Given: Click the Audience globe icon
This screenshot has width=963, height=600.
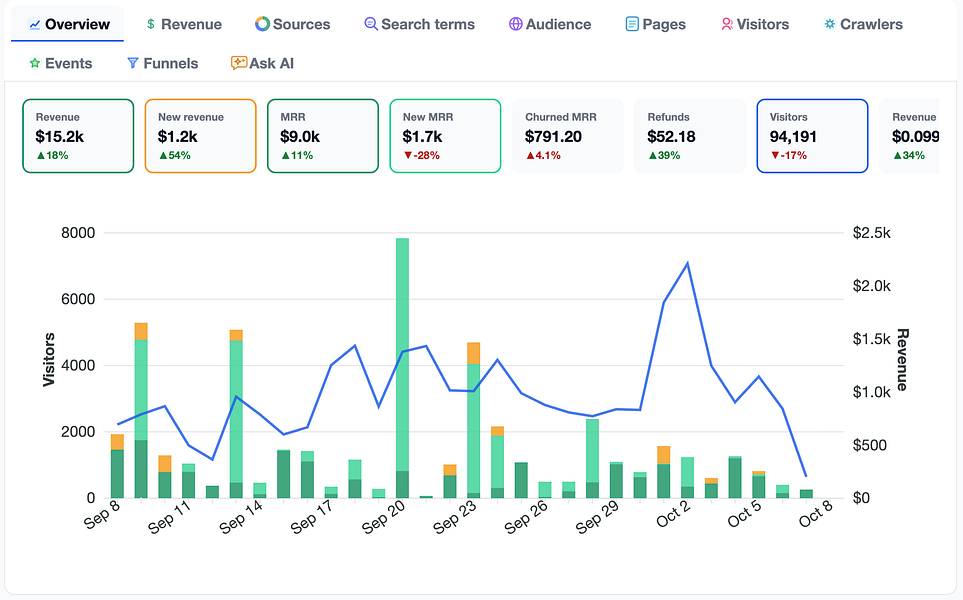Looking at the screenshot, I should pyautogui.click(x=516, y=24).
